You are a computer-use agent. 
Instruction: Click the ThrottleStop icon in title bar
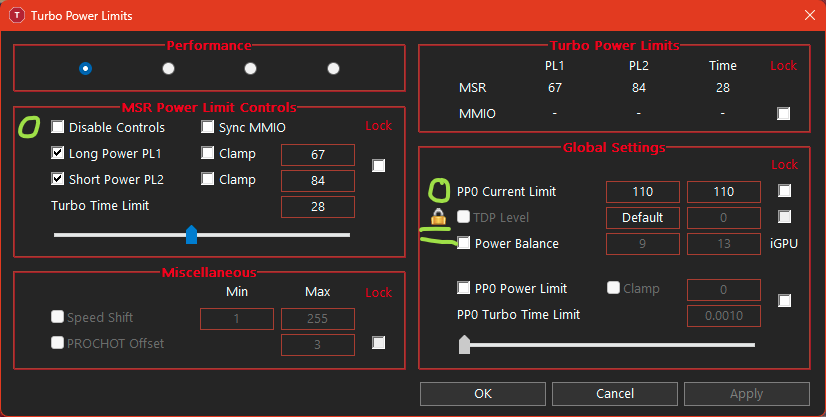[x=17, y=15]
